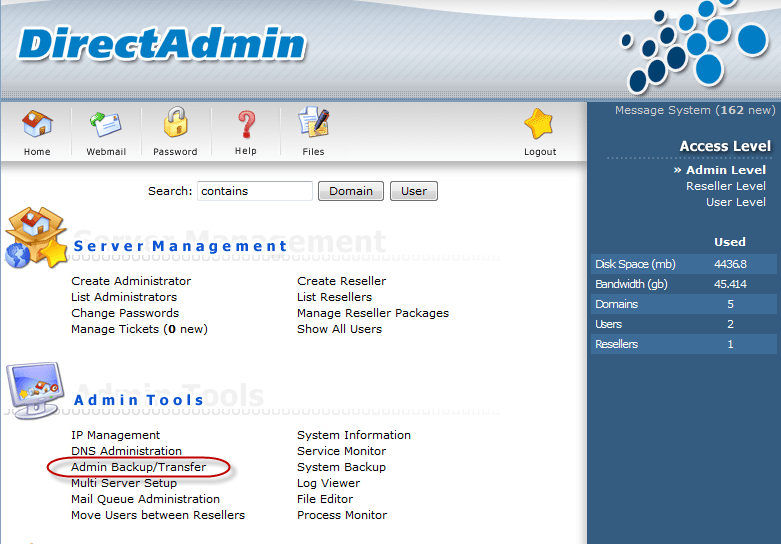
Task: Open Message System notifications link
Action: [x=694, y=110]
